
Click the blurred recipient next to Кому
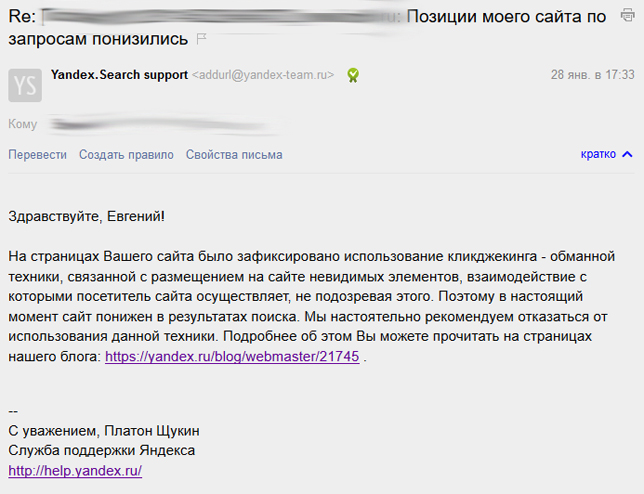point(162,124)
